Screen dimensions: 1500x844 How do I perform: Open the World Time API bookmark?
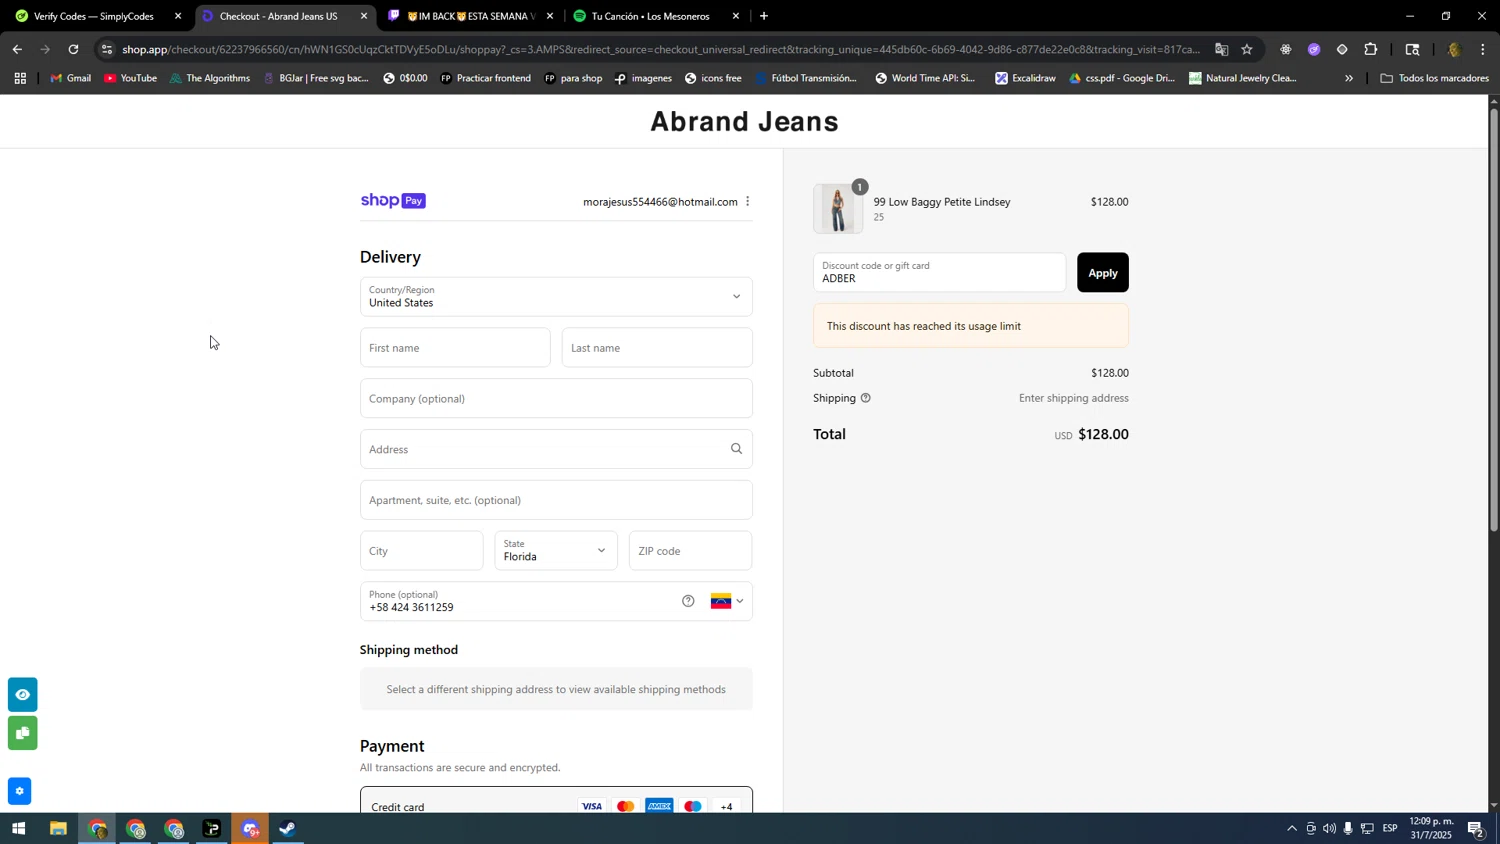(925, 78)
